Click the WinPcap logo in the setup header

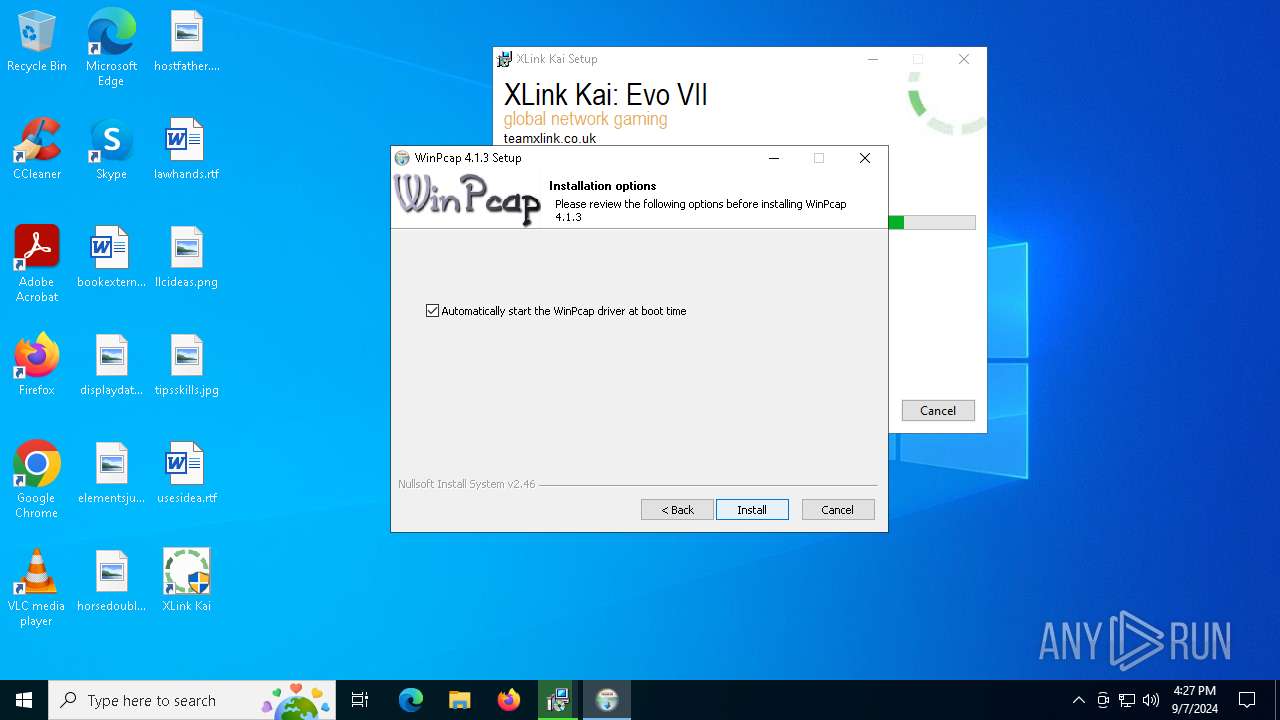[x=467, y=198]
